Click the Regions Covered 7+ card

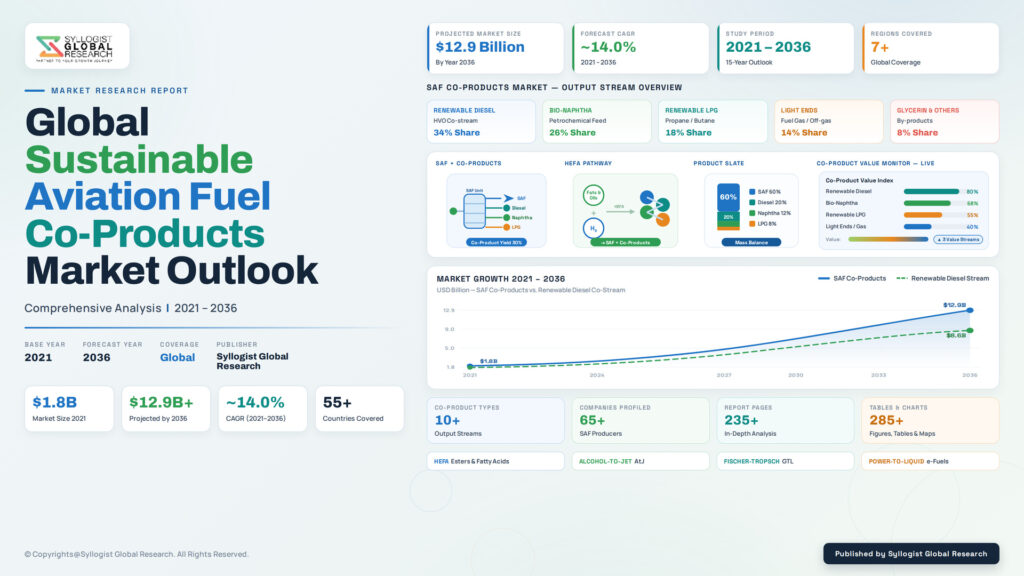click(x=930, y=48)
